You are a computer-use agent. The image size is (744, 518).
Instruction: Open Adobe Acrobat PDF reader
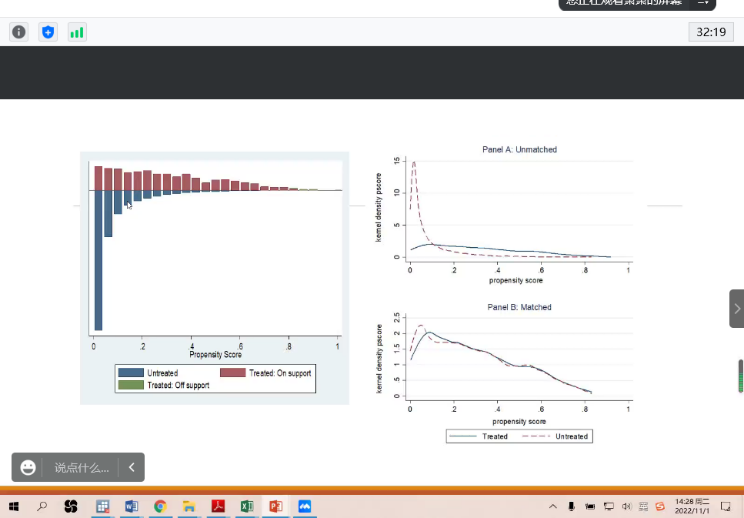click(218, 506)
